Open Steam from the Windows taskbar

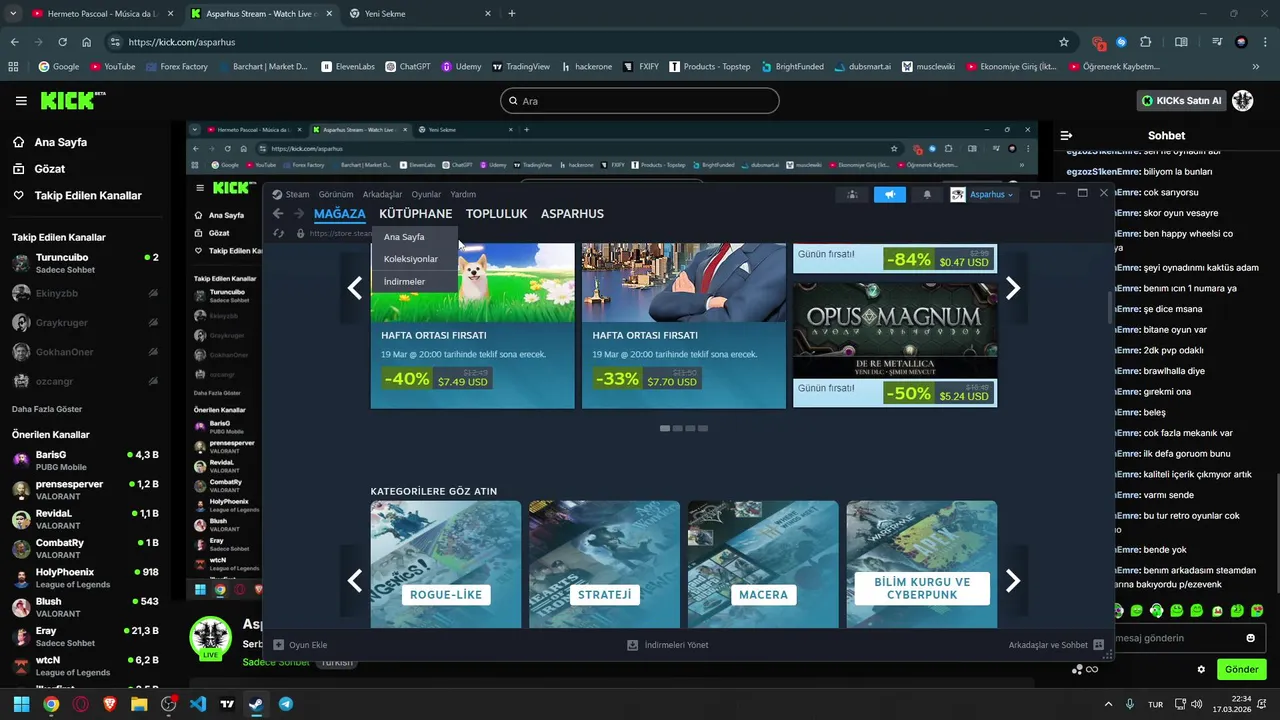pos(256,704)
